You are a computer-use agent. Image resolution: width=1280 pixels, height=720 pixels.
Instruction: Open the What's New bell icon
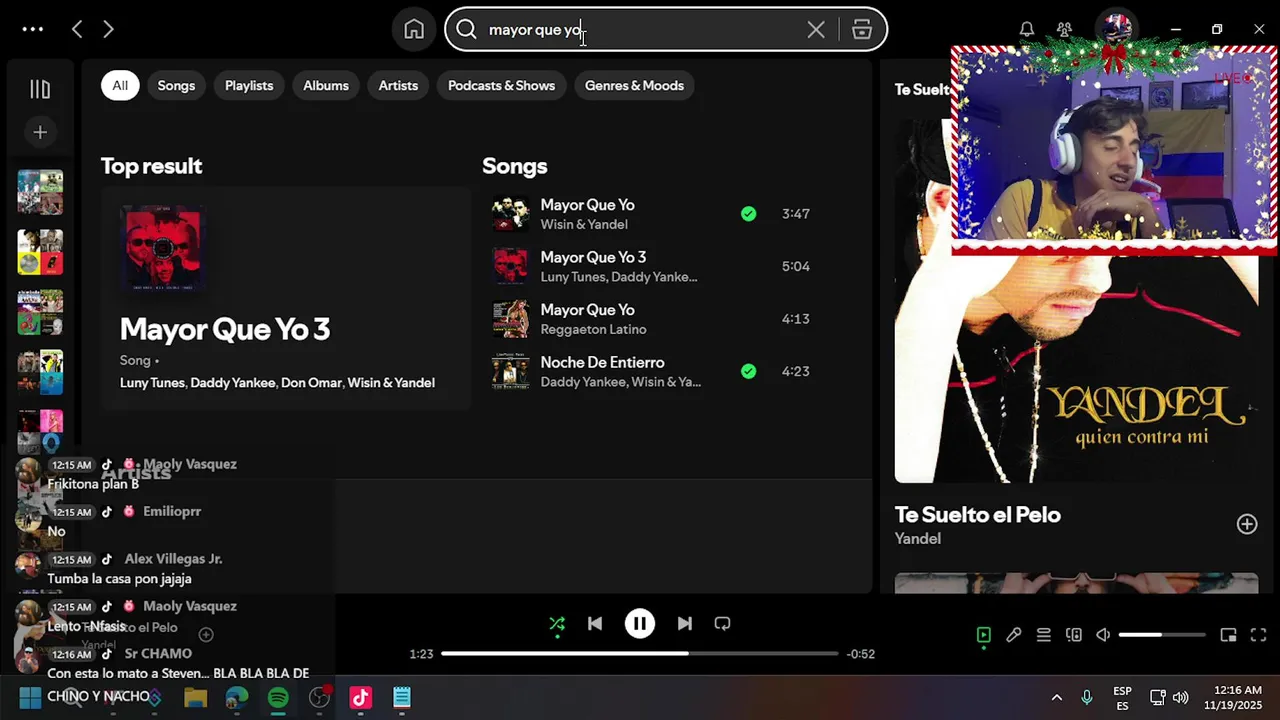[x=1026, y=29]
